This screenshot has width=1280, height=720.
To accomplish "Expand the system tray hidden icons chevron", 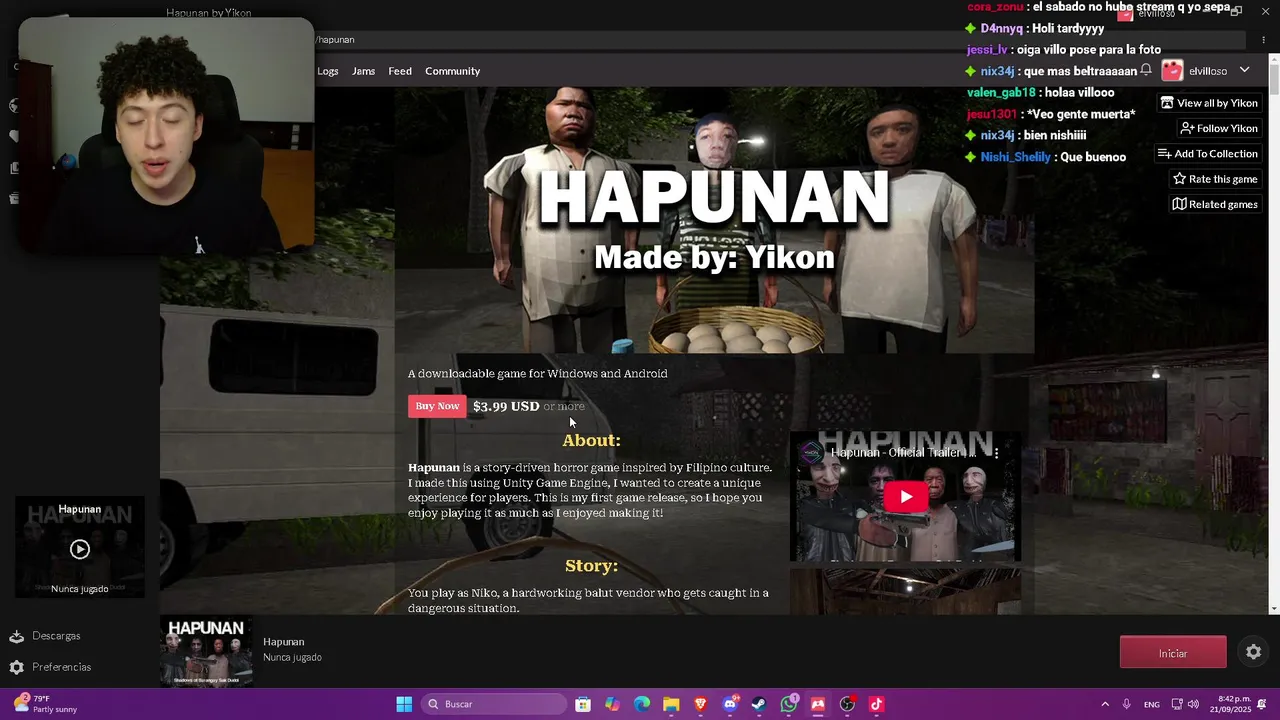I will click(x=1105, y=704).
